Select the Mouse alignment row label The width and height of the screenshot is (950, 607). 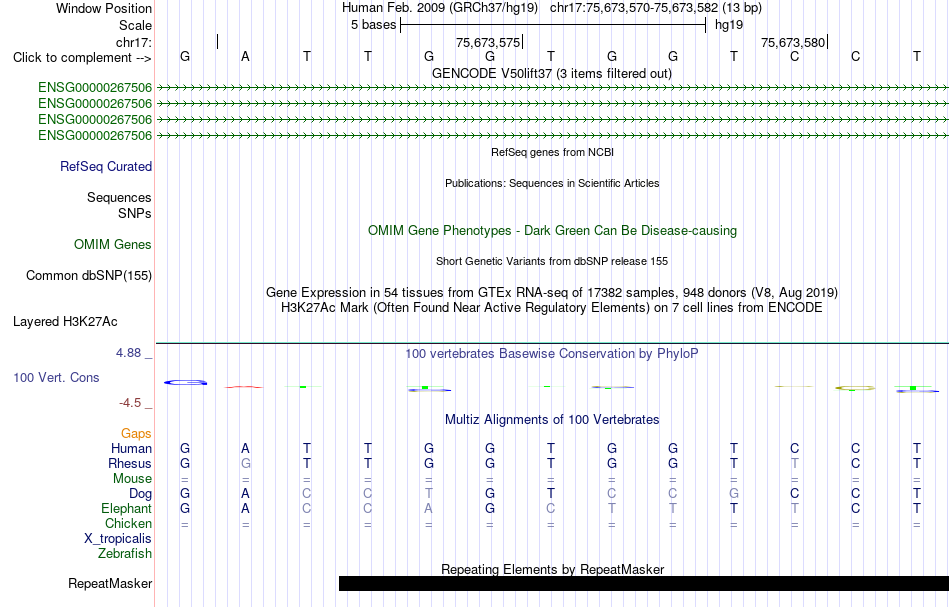tap(132, 479)
